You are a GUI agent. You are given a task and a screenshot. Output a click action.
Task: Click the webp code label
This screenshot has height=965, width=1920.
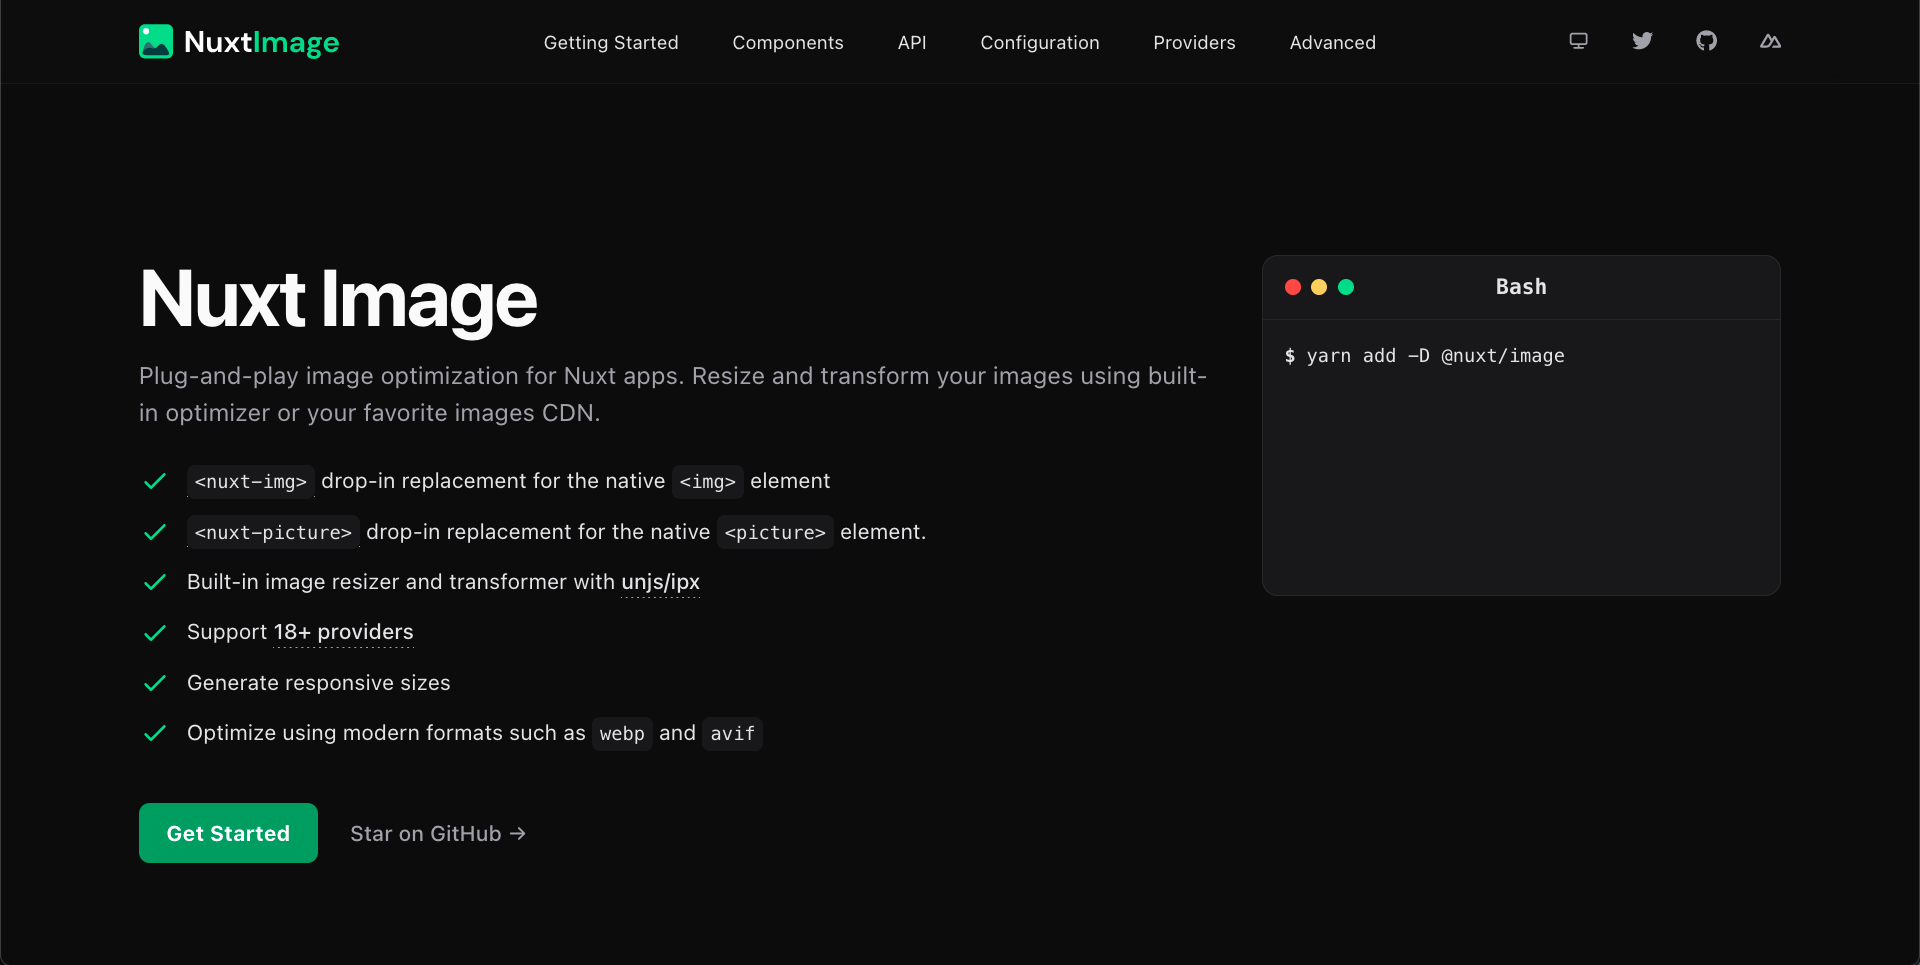[622, 734]
